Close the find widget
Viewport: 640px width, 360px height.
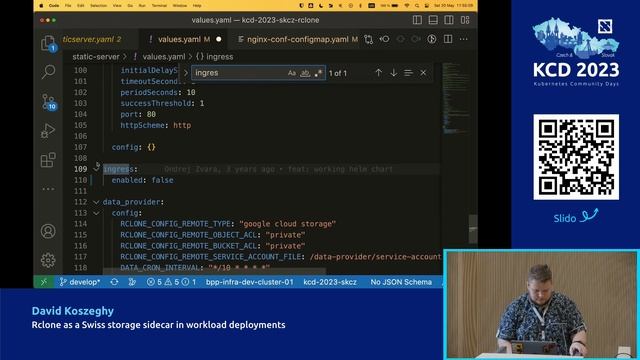point(423,73)
